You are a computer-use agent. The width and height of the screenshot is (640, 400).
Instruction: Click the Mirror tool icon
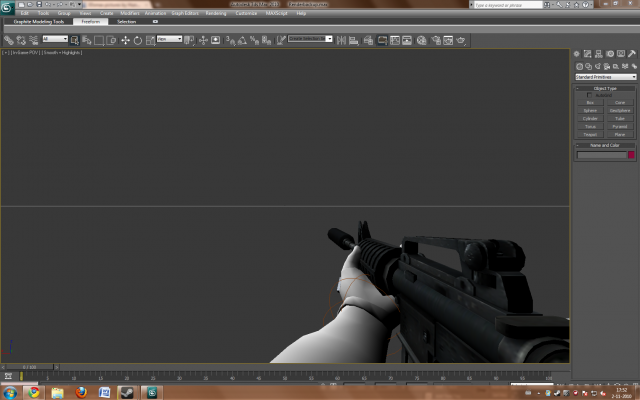pyautogui.click(x=341, y=40)
